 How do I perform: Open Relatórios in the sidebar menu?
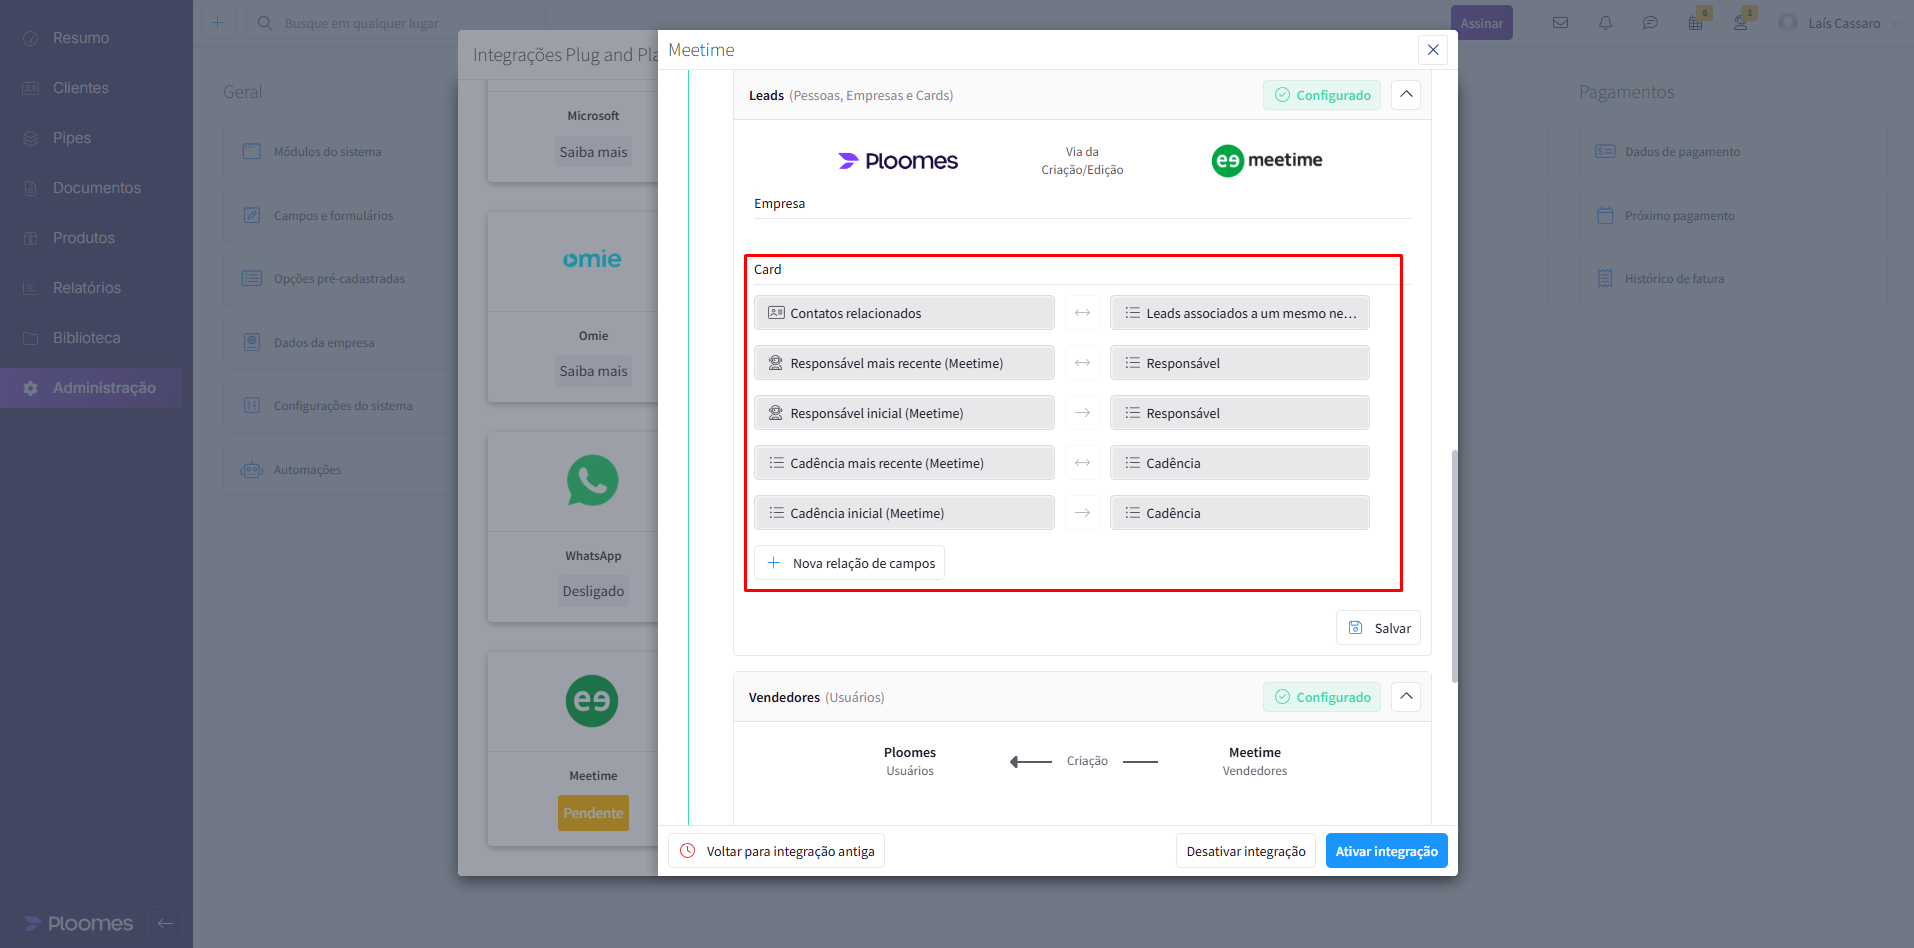[87, 288]
